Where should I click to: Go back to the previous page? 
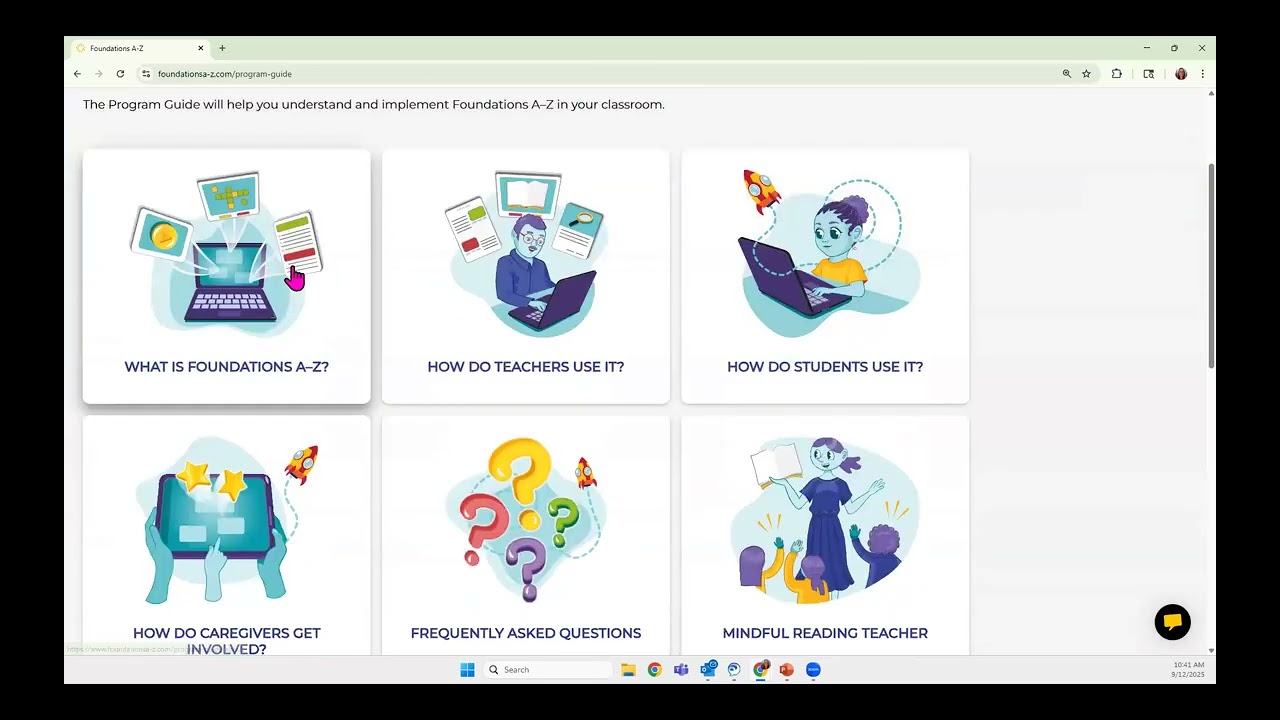pos(77,74)
